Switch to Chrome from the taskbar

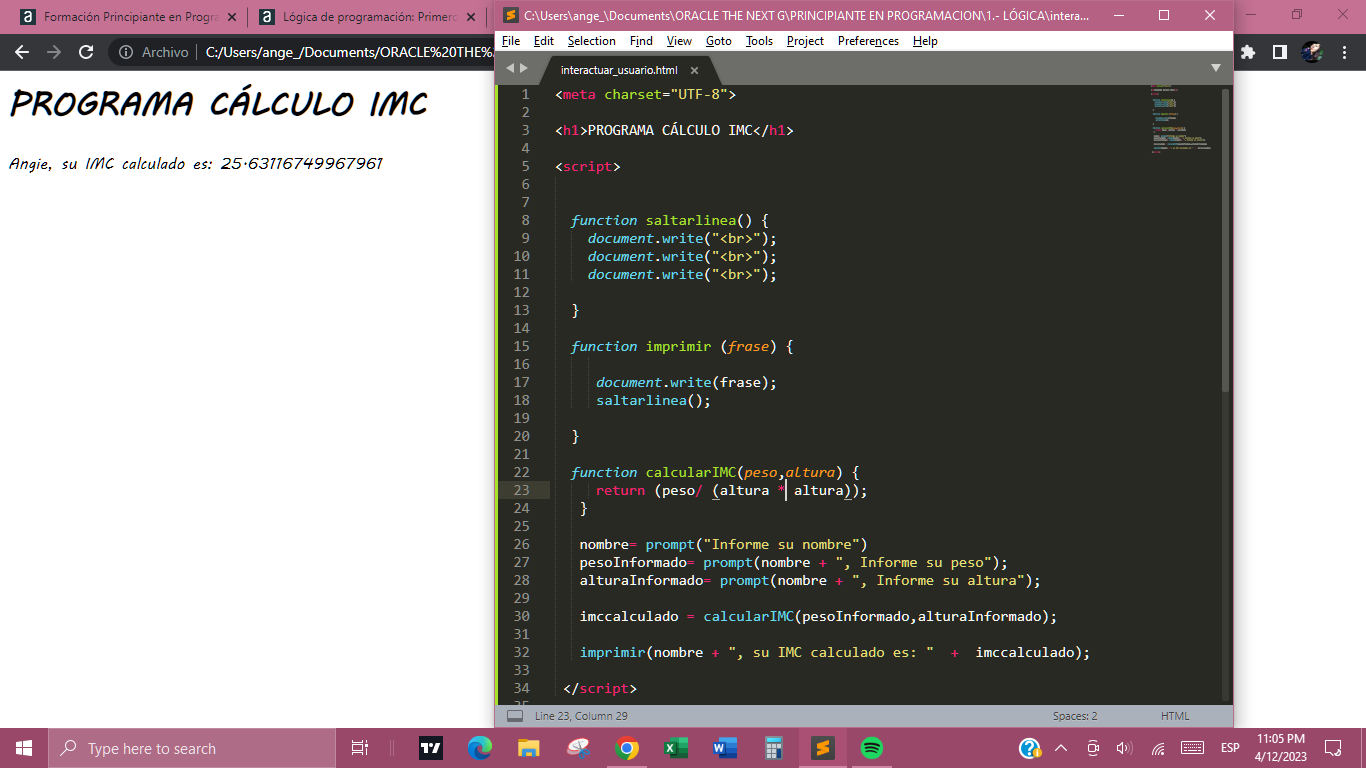tap(627, 748)
